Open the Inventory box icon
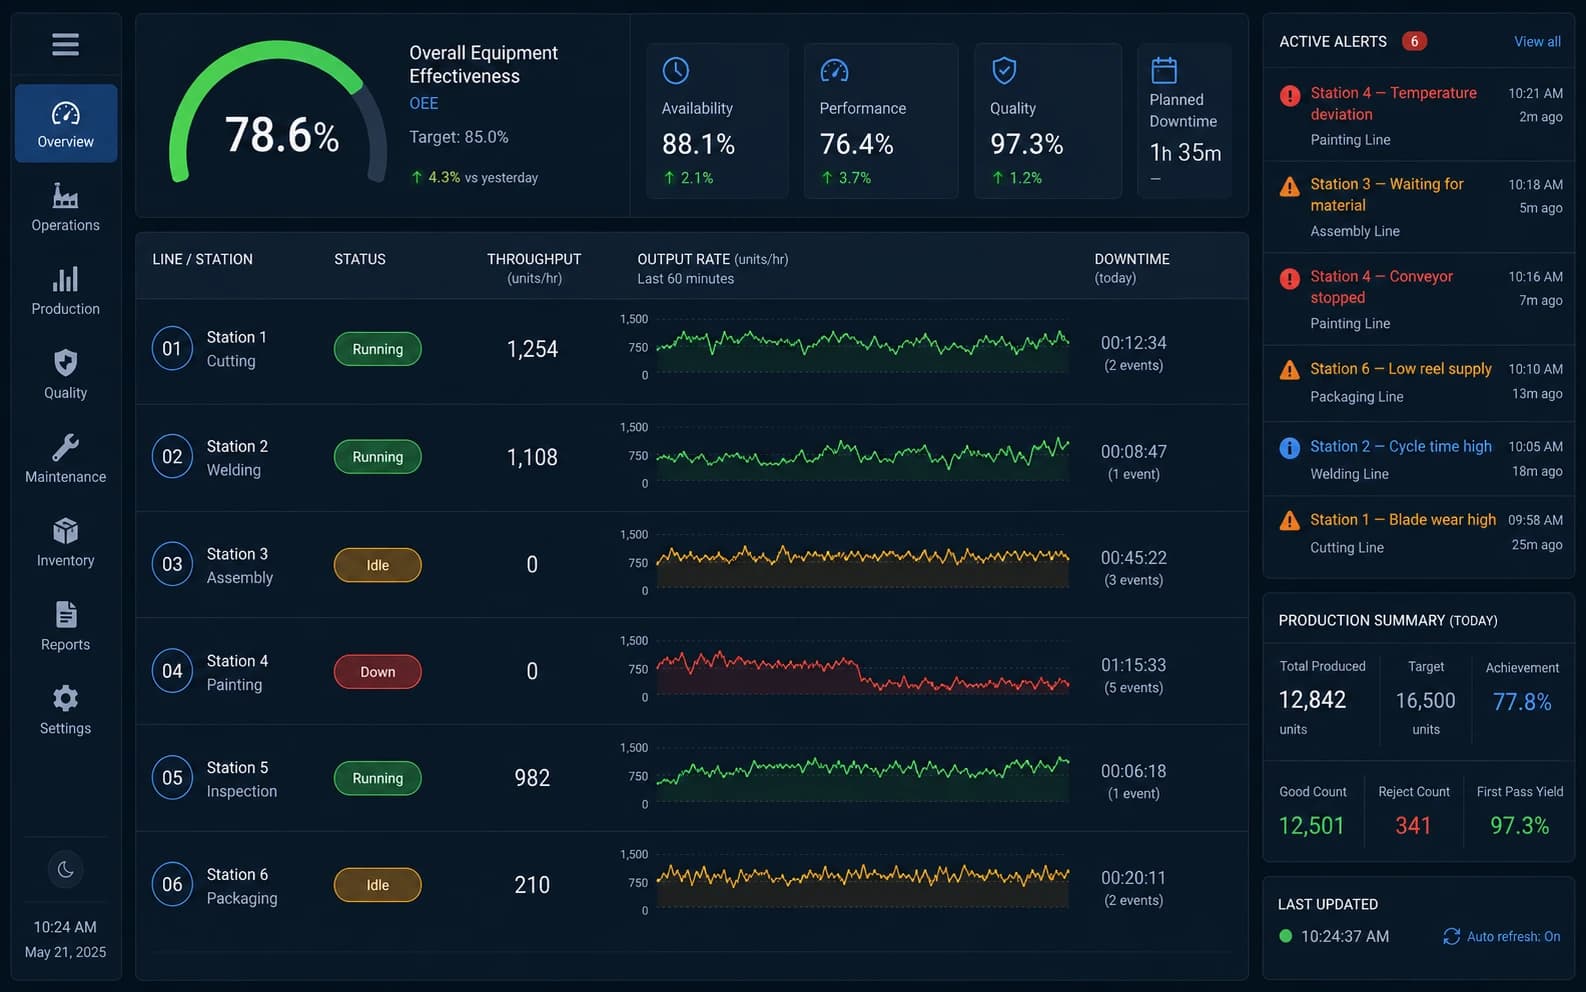This screenshot has width=1586, height=992. tap(66, 531)
